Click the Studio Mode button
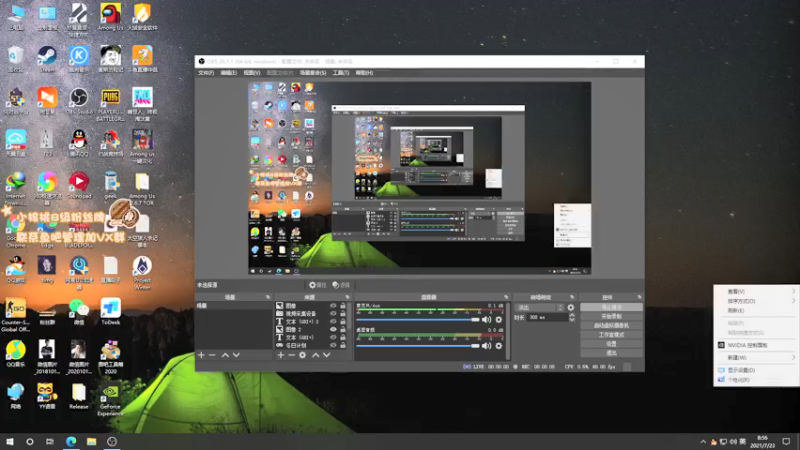Image resolution: width=800 pixels, height=450 pixels. [611, 335]
